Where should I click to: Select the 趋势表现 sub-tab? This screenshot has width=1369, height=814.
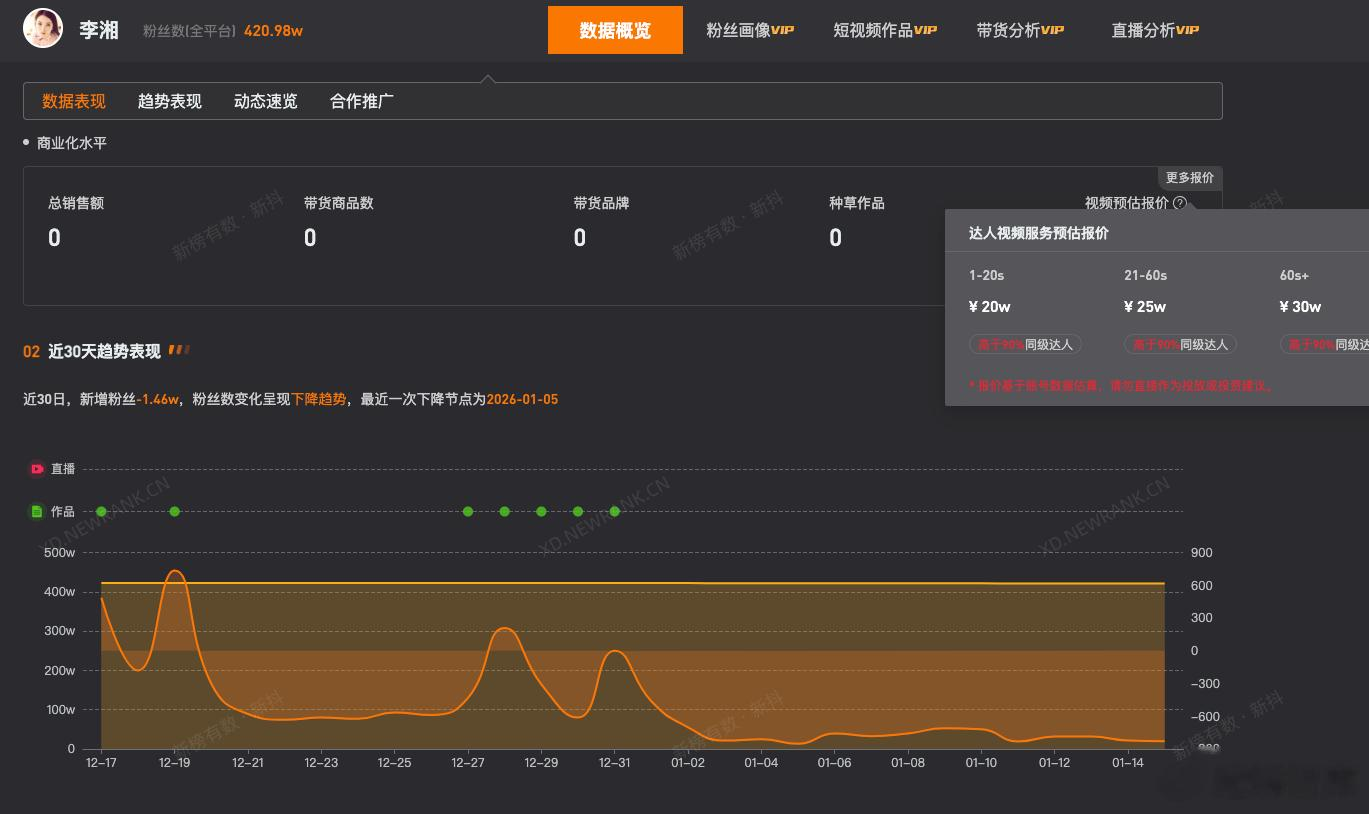click(170, 101)
